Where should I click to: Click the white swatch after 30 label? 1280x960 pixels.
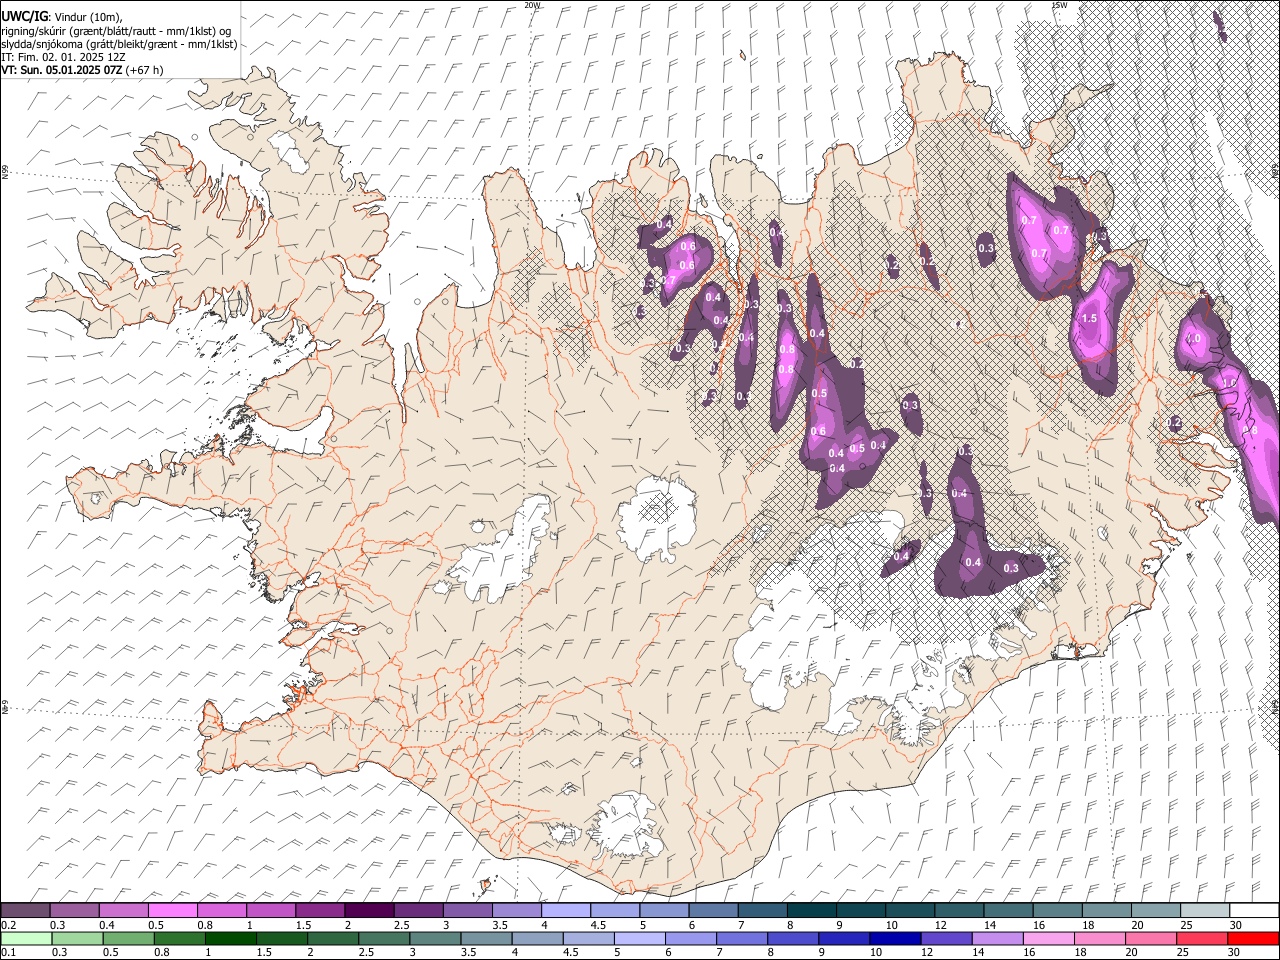(1253, 911)
